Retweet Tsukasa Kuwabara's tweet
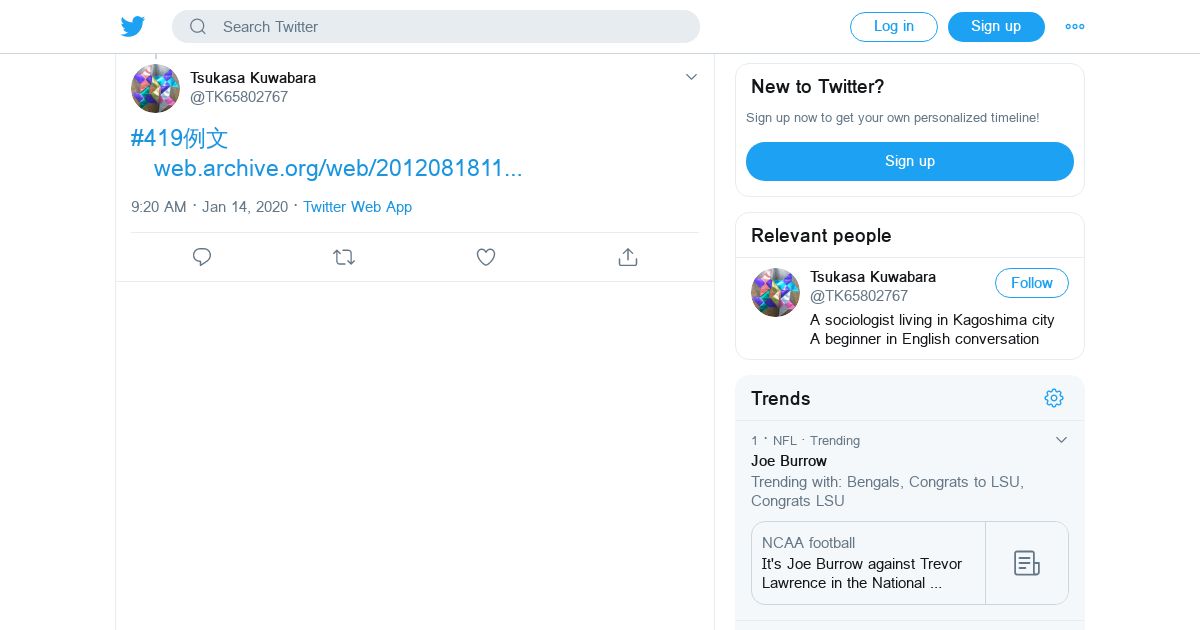1200x630 pixels. tap(344, 257)
